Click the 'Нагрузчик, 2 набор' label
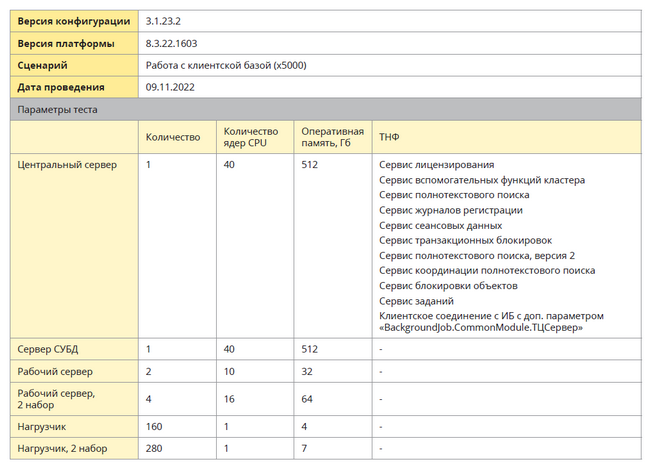 [62, 449]
